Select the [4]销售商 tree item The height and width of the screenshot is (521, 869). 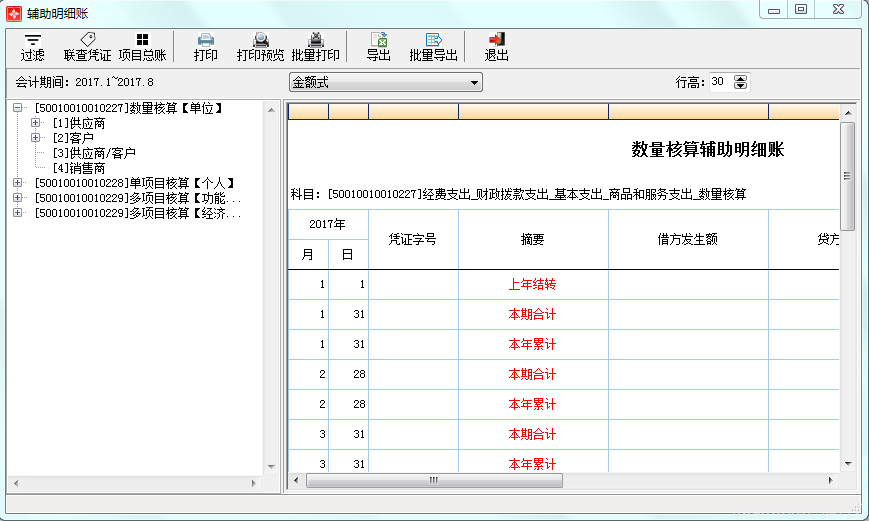click(x=79, y=168)
